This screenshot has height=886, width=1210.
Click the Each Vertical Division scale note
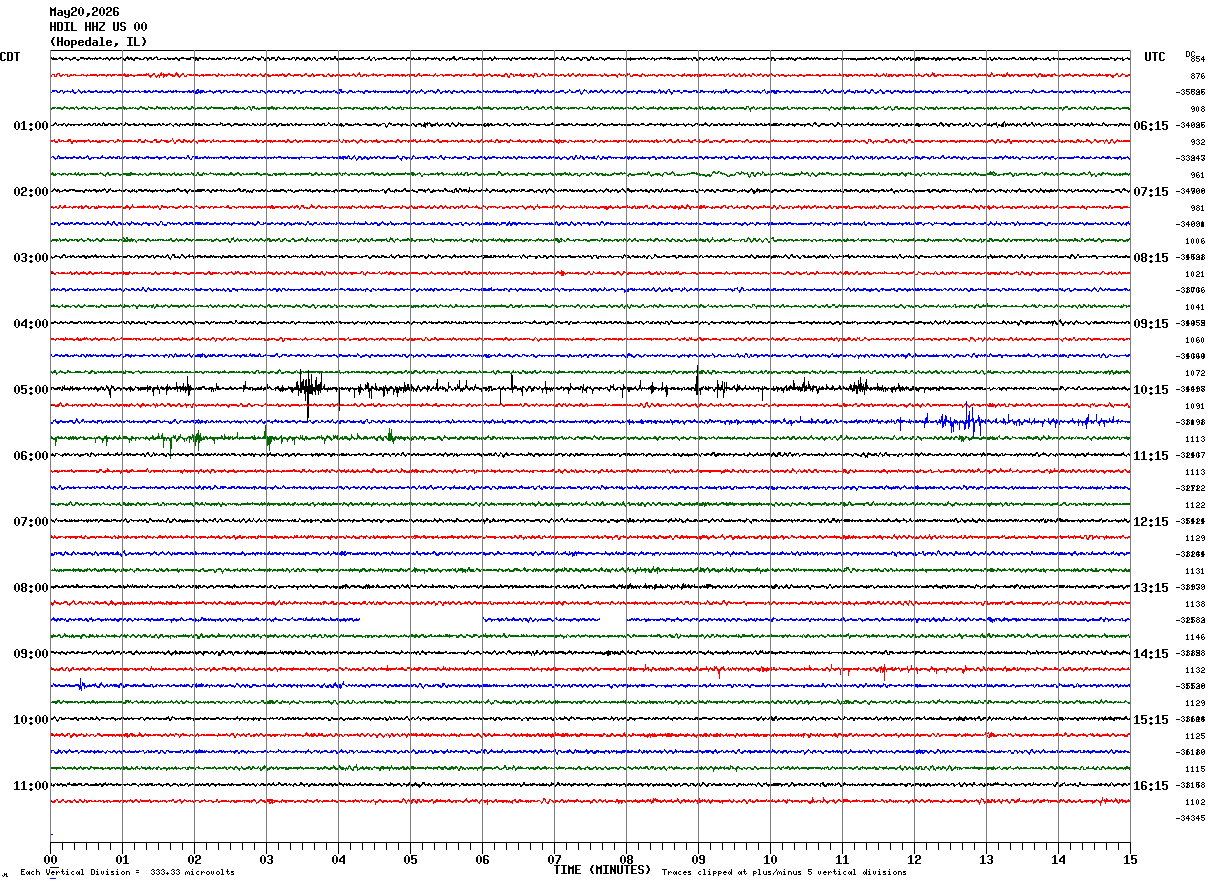127,872
